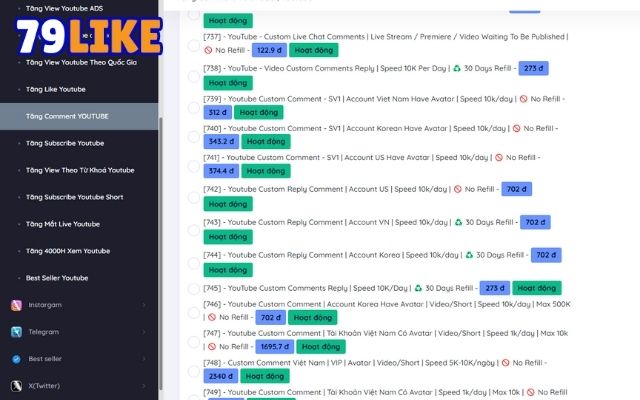Click 702 đ price badge of service 744

point(546,255)
